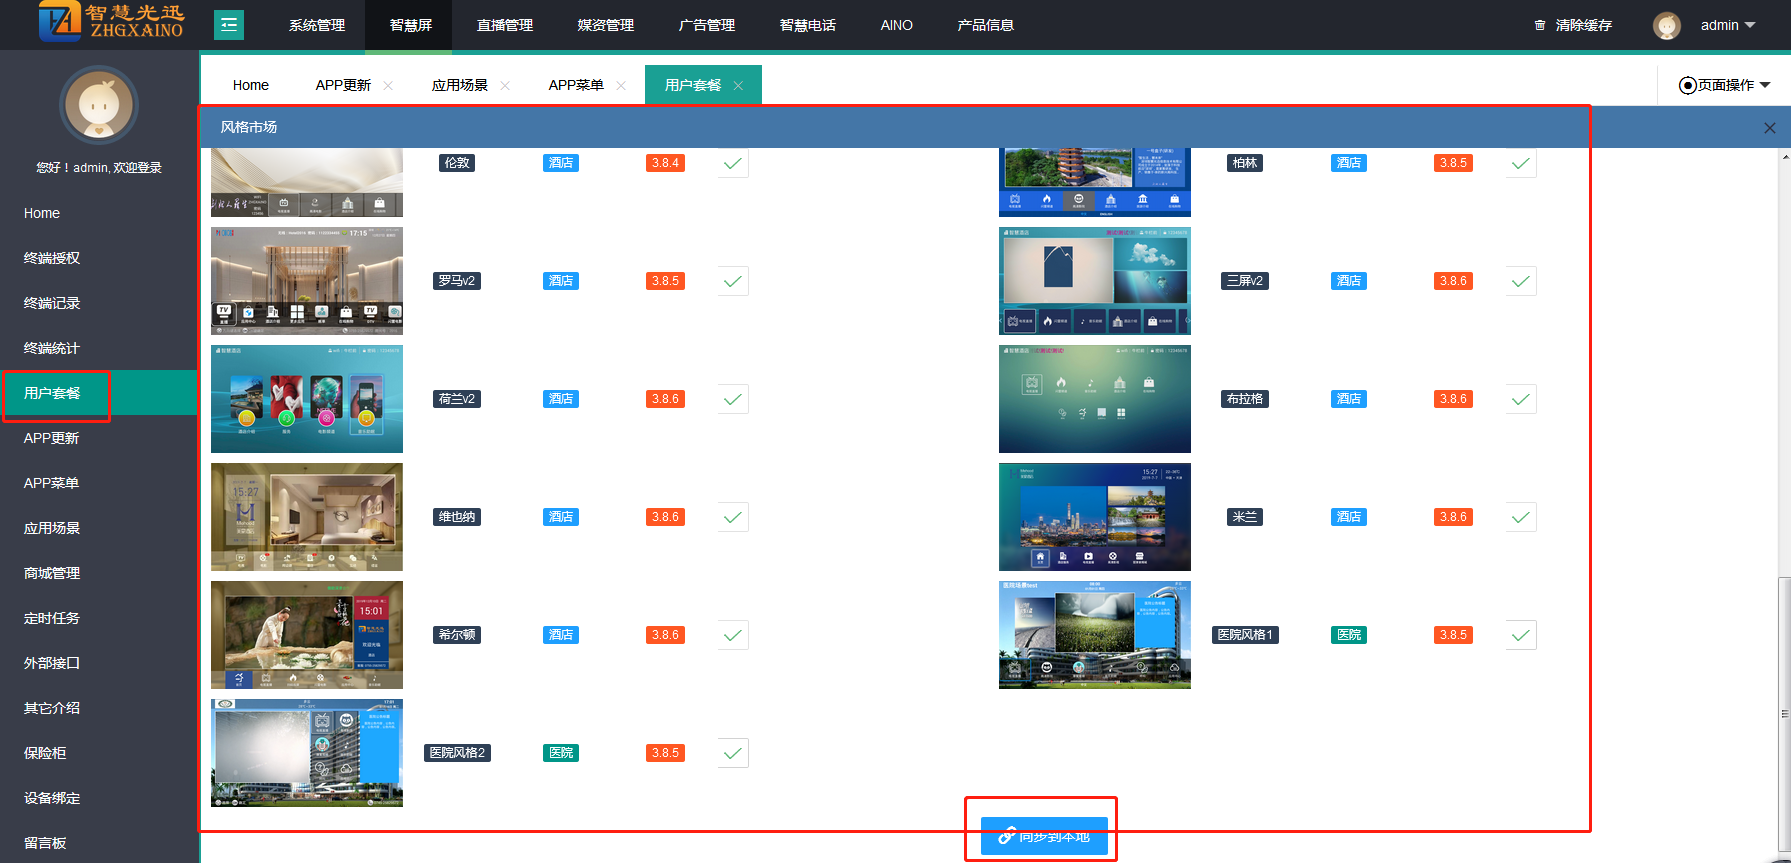Open 媒资管理 in the top navigation
This screenshot has width=1791, height=863.
(605, 25)
